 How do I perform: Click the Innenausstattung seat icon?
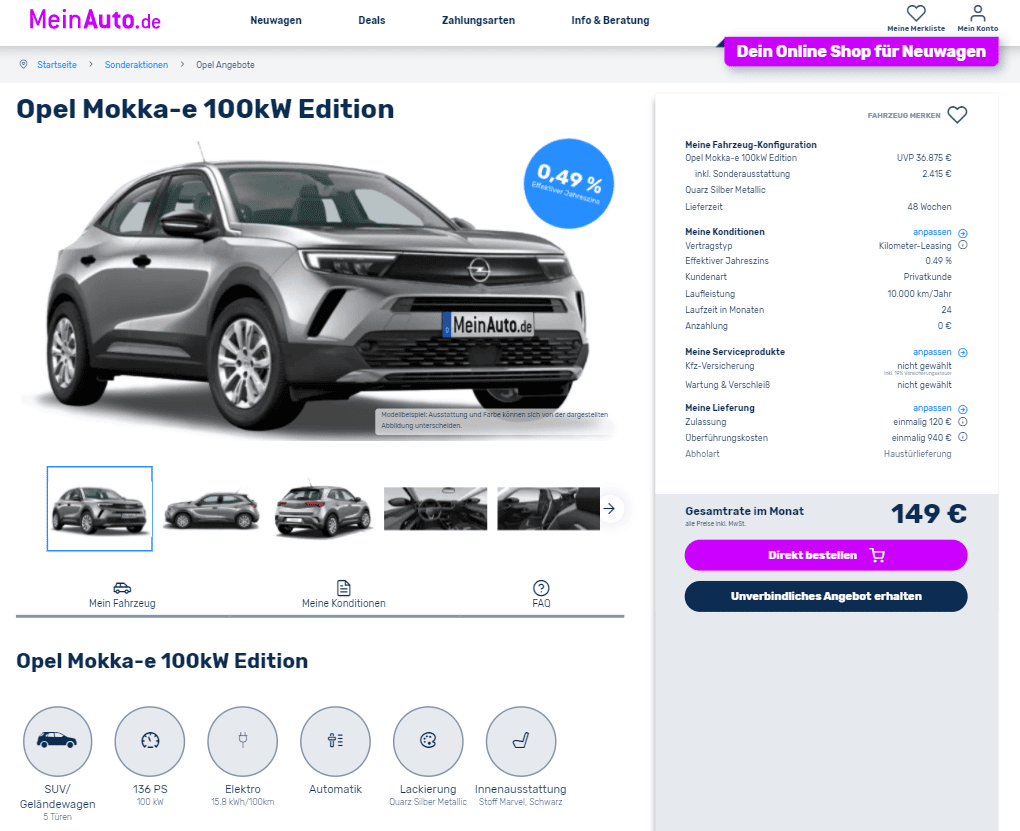coord(520,741)
